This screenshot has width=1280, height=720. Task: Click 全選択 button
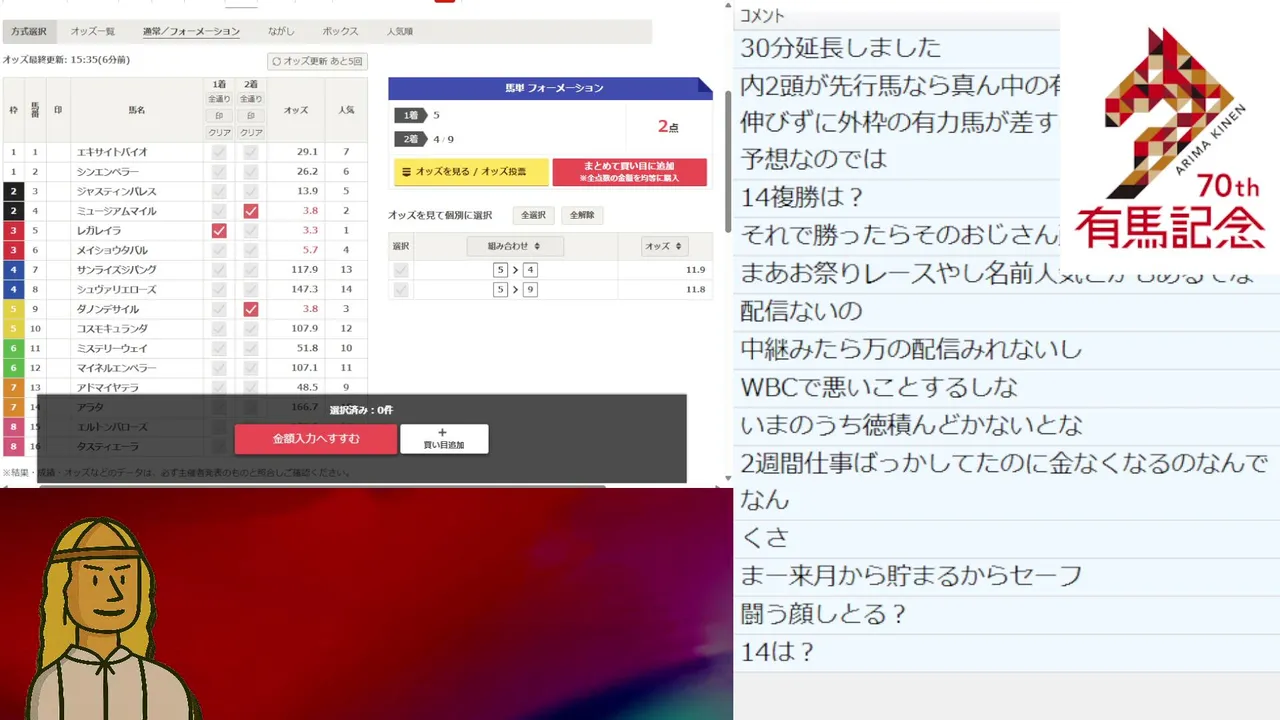pyautogui.click(x=533, y=215)
